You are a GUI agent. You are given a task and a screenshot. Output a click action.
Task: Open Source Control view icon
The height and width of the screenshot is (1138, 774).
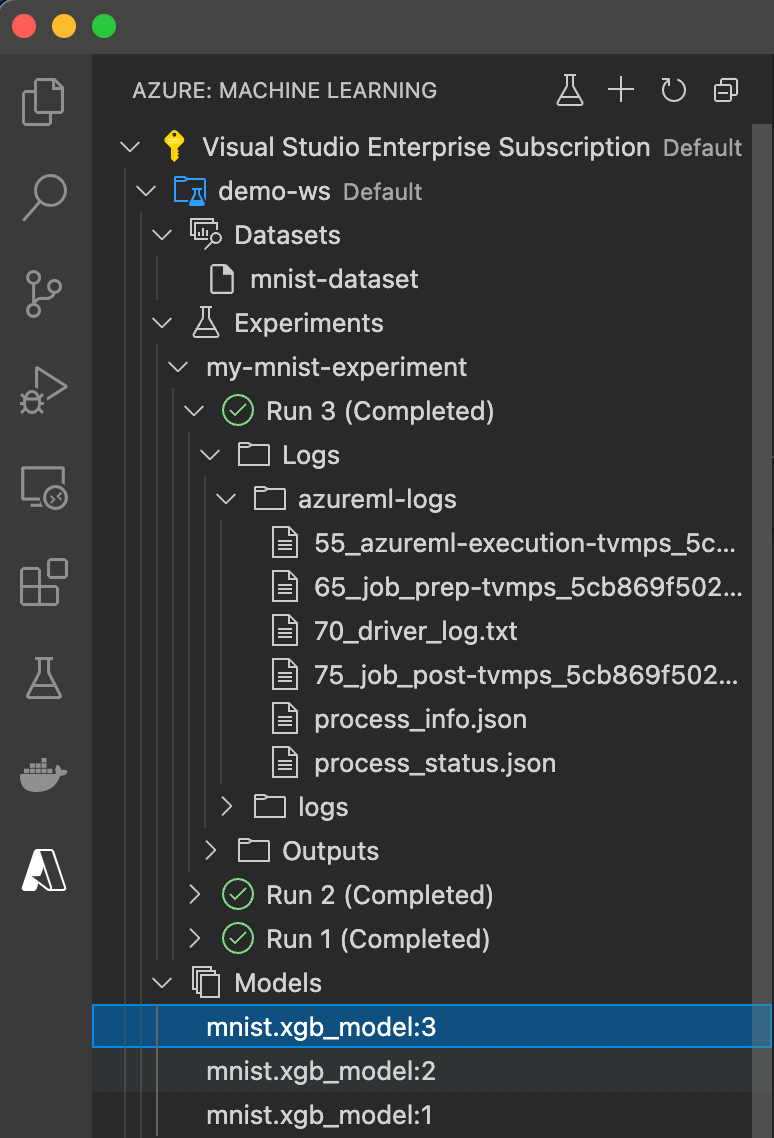[44, 294]
